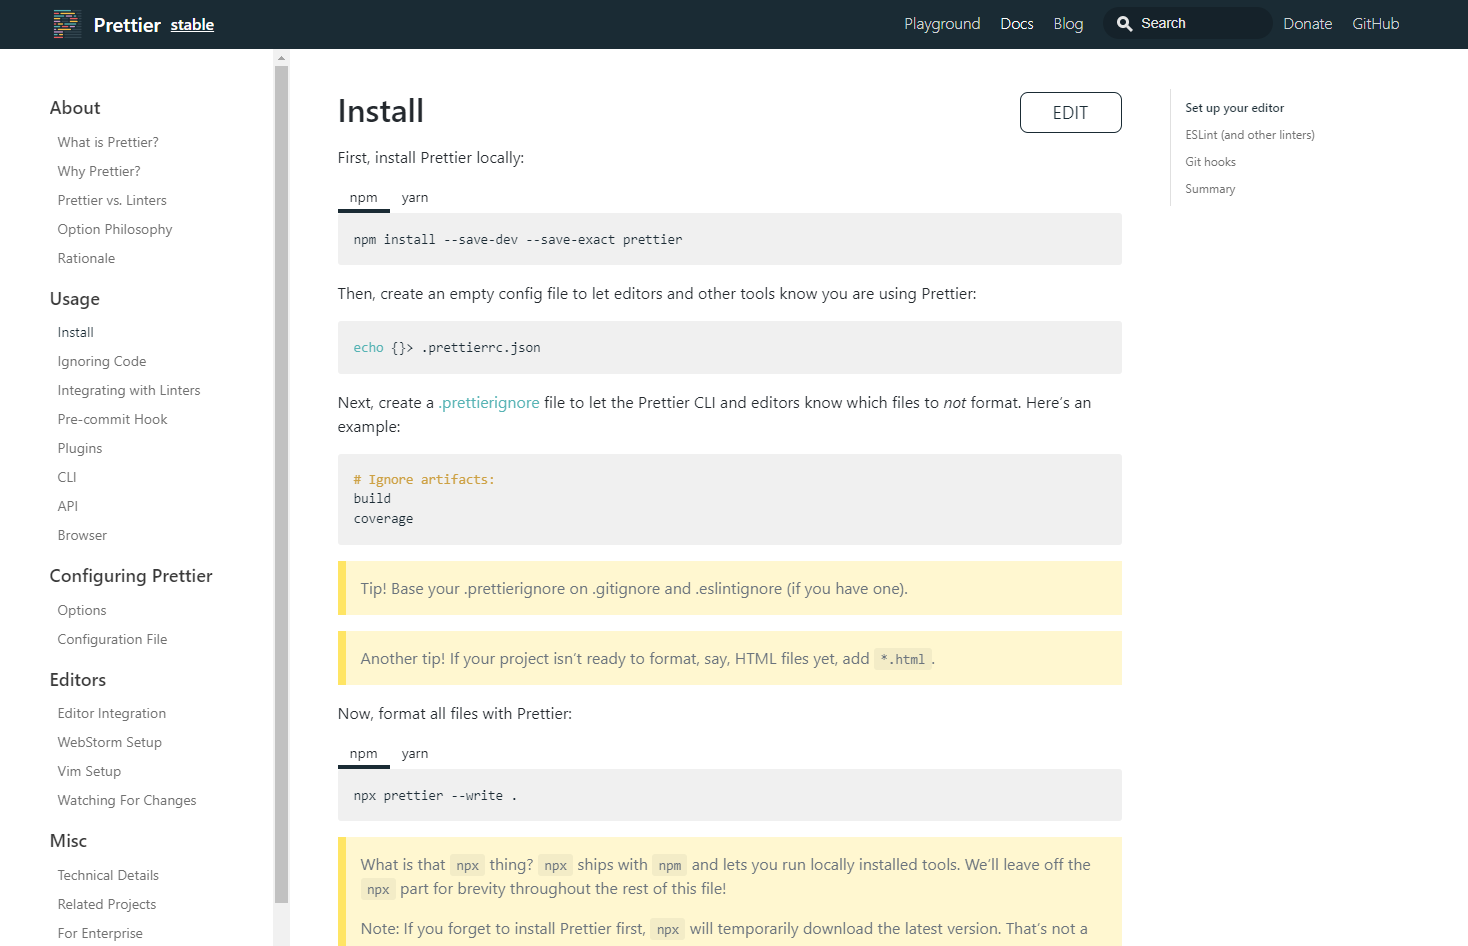Open the Prettier home title link
1468x946 pixels.
click(127, 25)
